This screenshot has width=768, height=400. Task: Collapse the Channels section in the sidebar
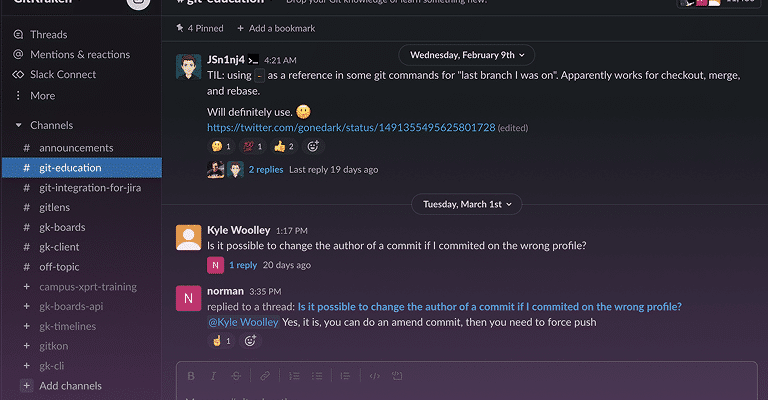click(x=18, y=125)
